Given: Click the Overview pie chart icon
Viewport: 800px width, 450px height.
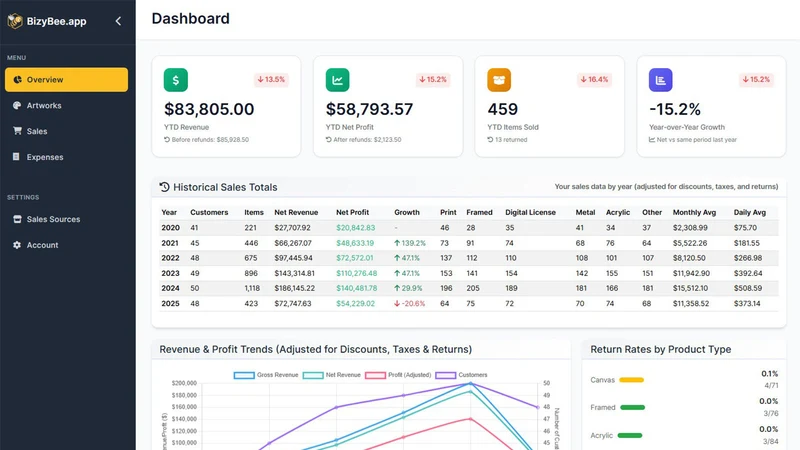Looking at the screenshot, I should 17,80.
